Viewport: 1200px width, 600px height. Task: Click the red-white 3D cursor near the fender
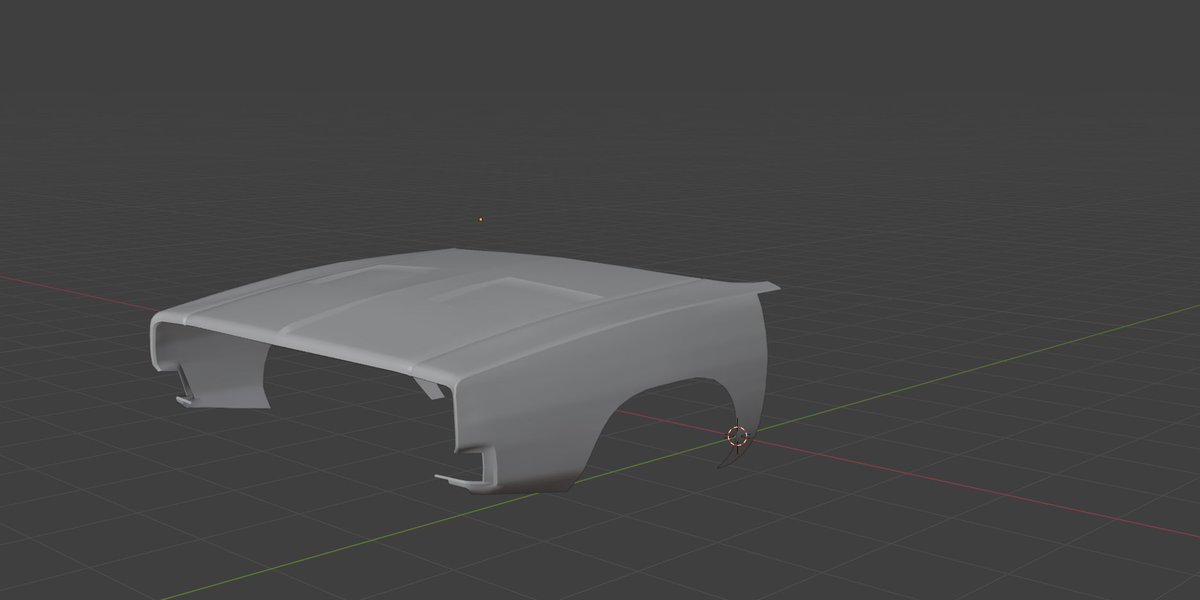737,435
